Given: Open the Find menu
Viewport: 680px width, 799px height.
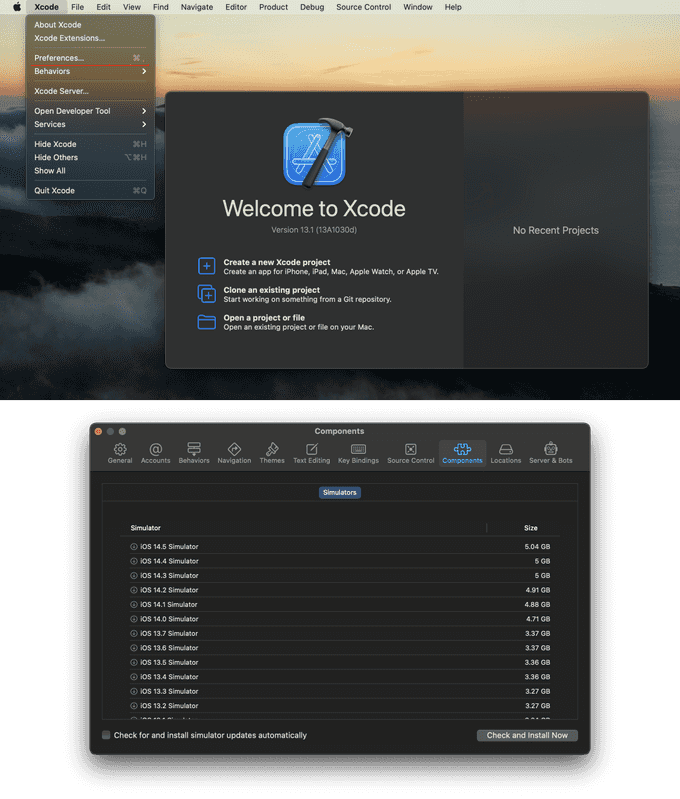Looking at the screenshot, I should pos(161,7).
